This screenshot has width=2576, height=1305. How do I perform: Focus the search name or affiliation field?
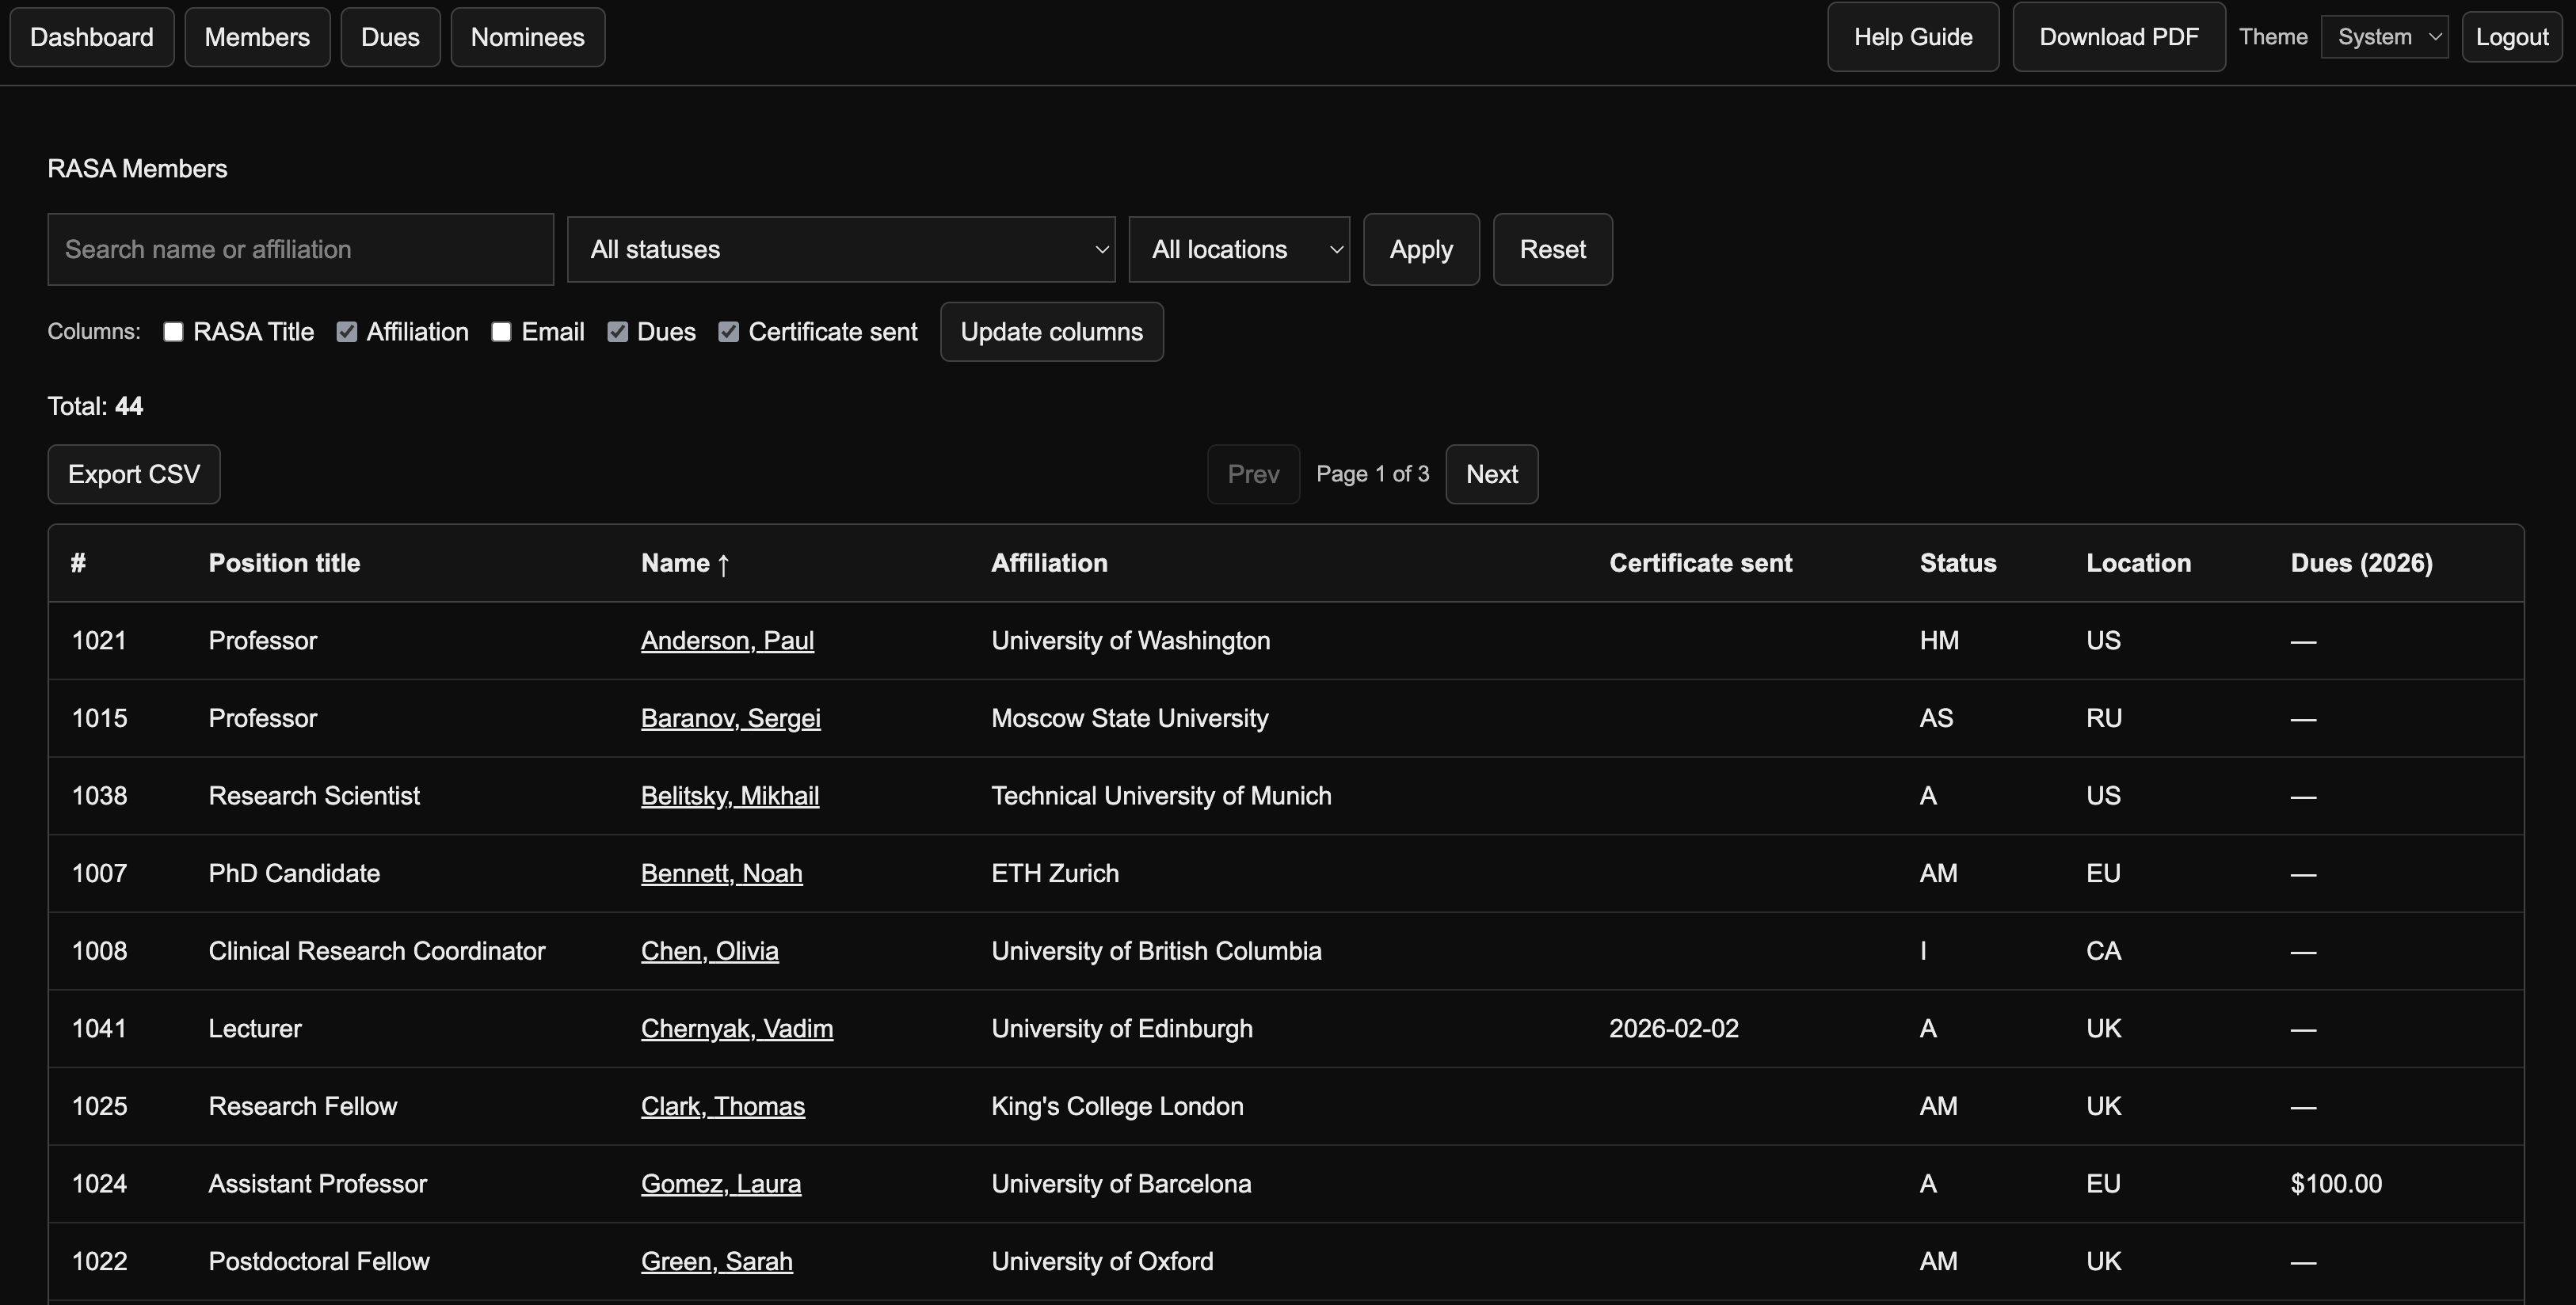[x=300, y=249]
